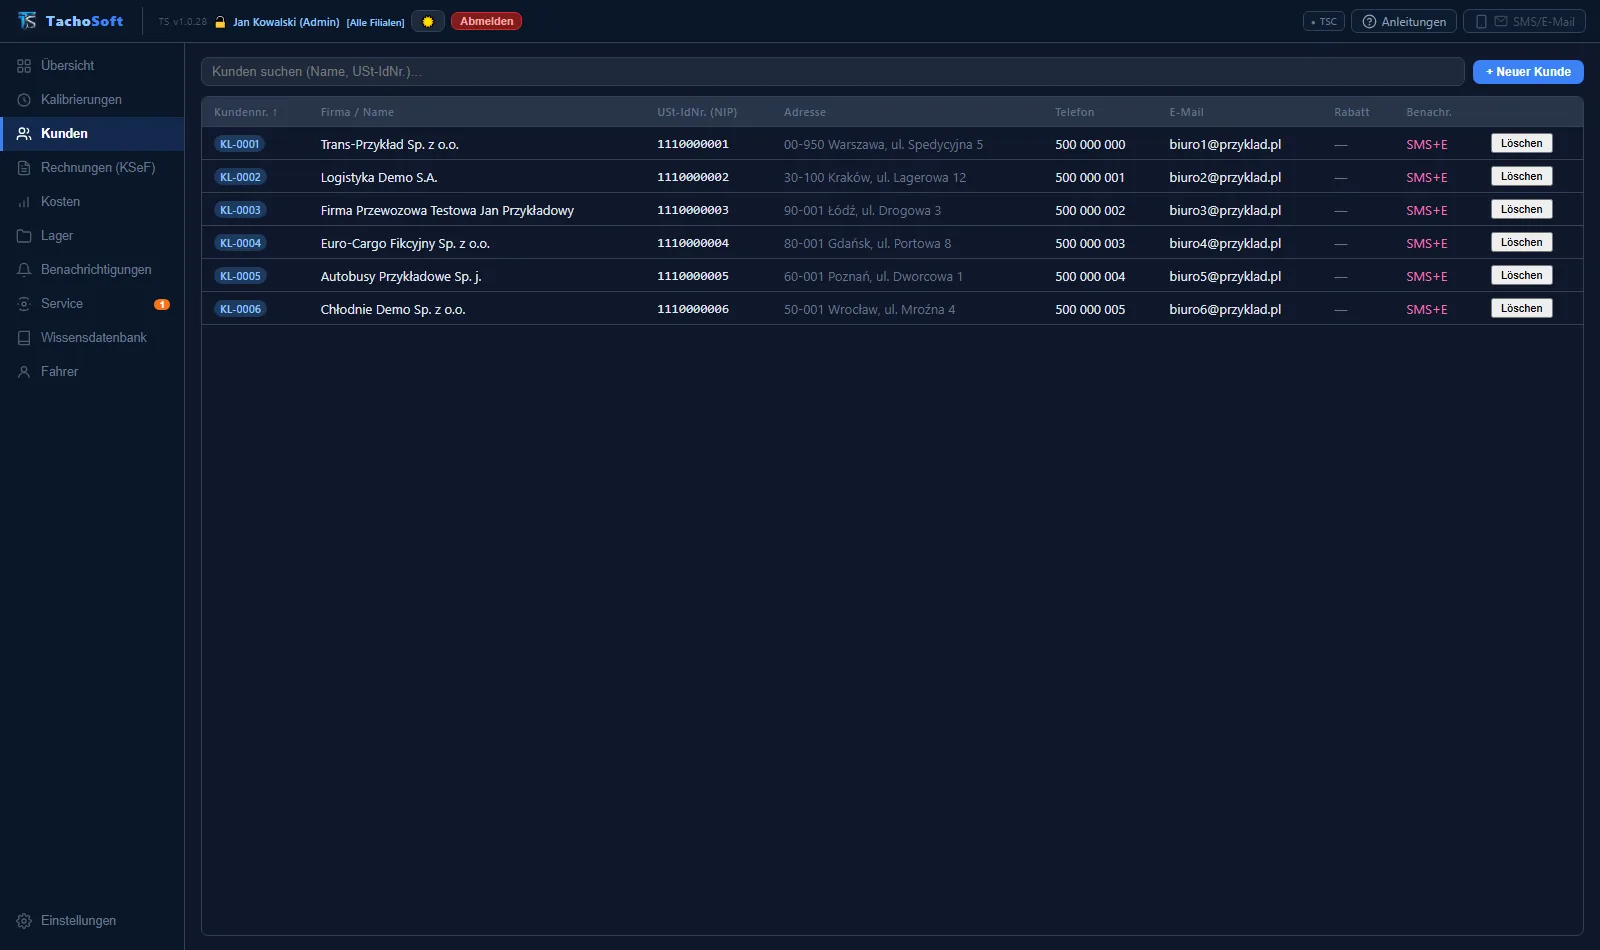The height and width of the screenshot is (950, 1600).
Task: Open Wissensdatenbank book icon
Action: tap(24, 338)
